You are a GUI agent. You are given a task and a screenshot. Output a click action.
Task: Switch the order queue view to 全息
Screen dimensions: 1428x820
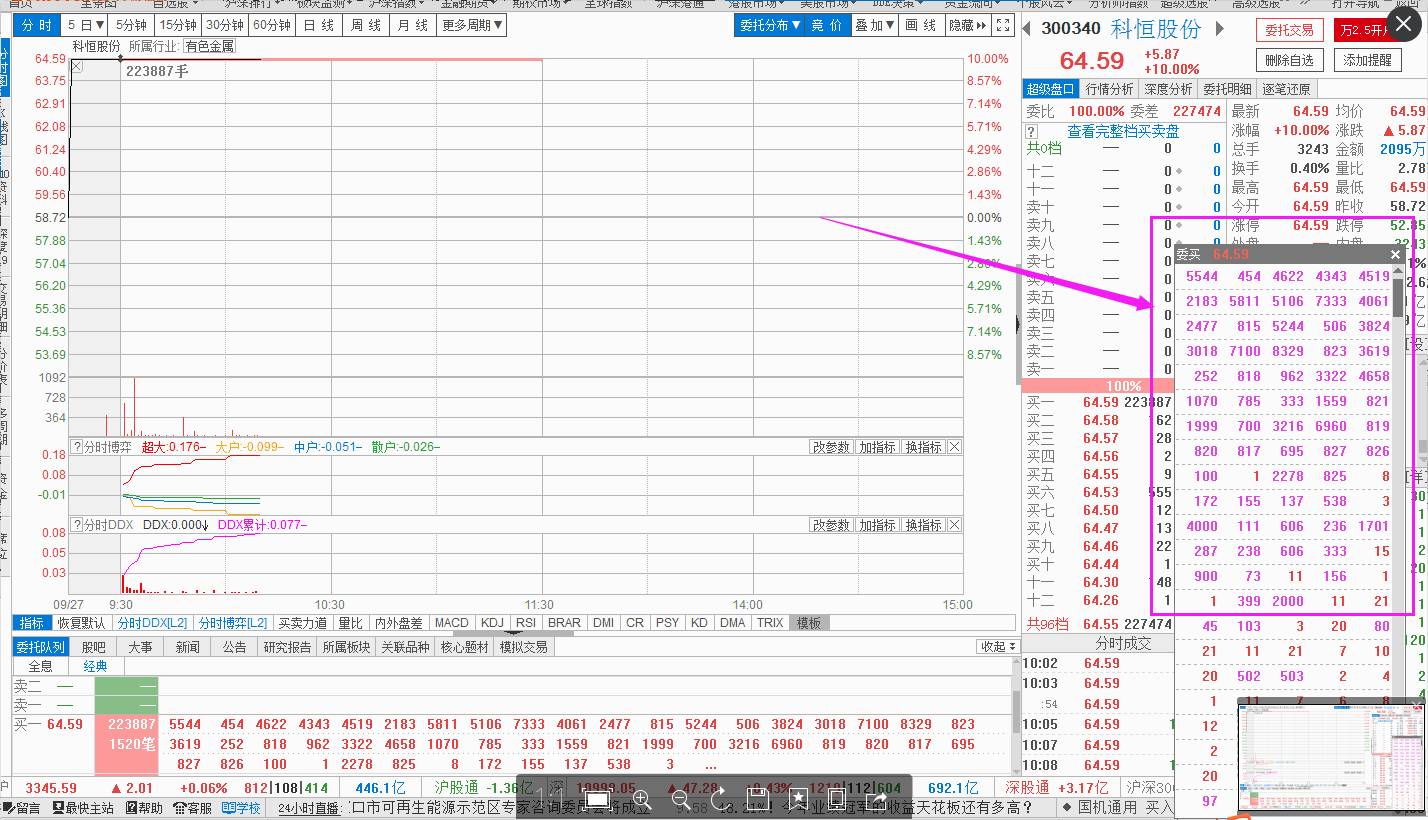pyautogui.click(x=40, y=666)
